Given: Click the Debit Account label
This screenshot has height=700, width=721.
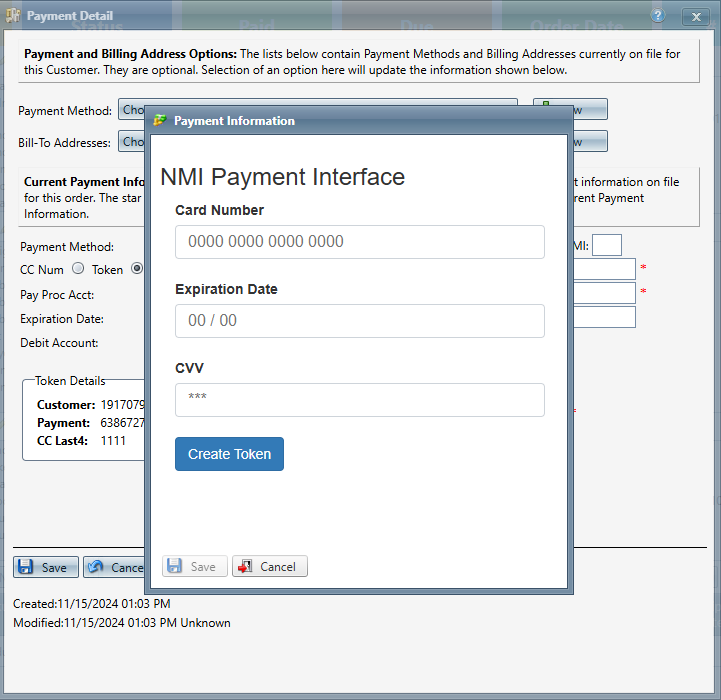Looking at the screenshot, I should click(59, 343).
